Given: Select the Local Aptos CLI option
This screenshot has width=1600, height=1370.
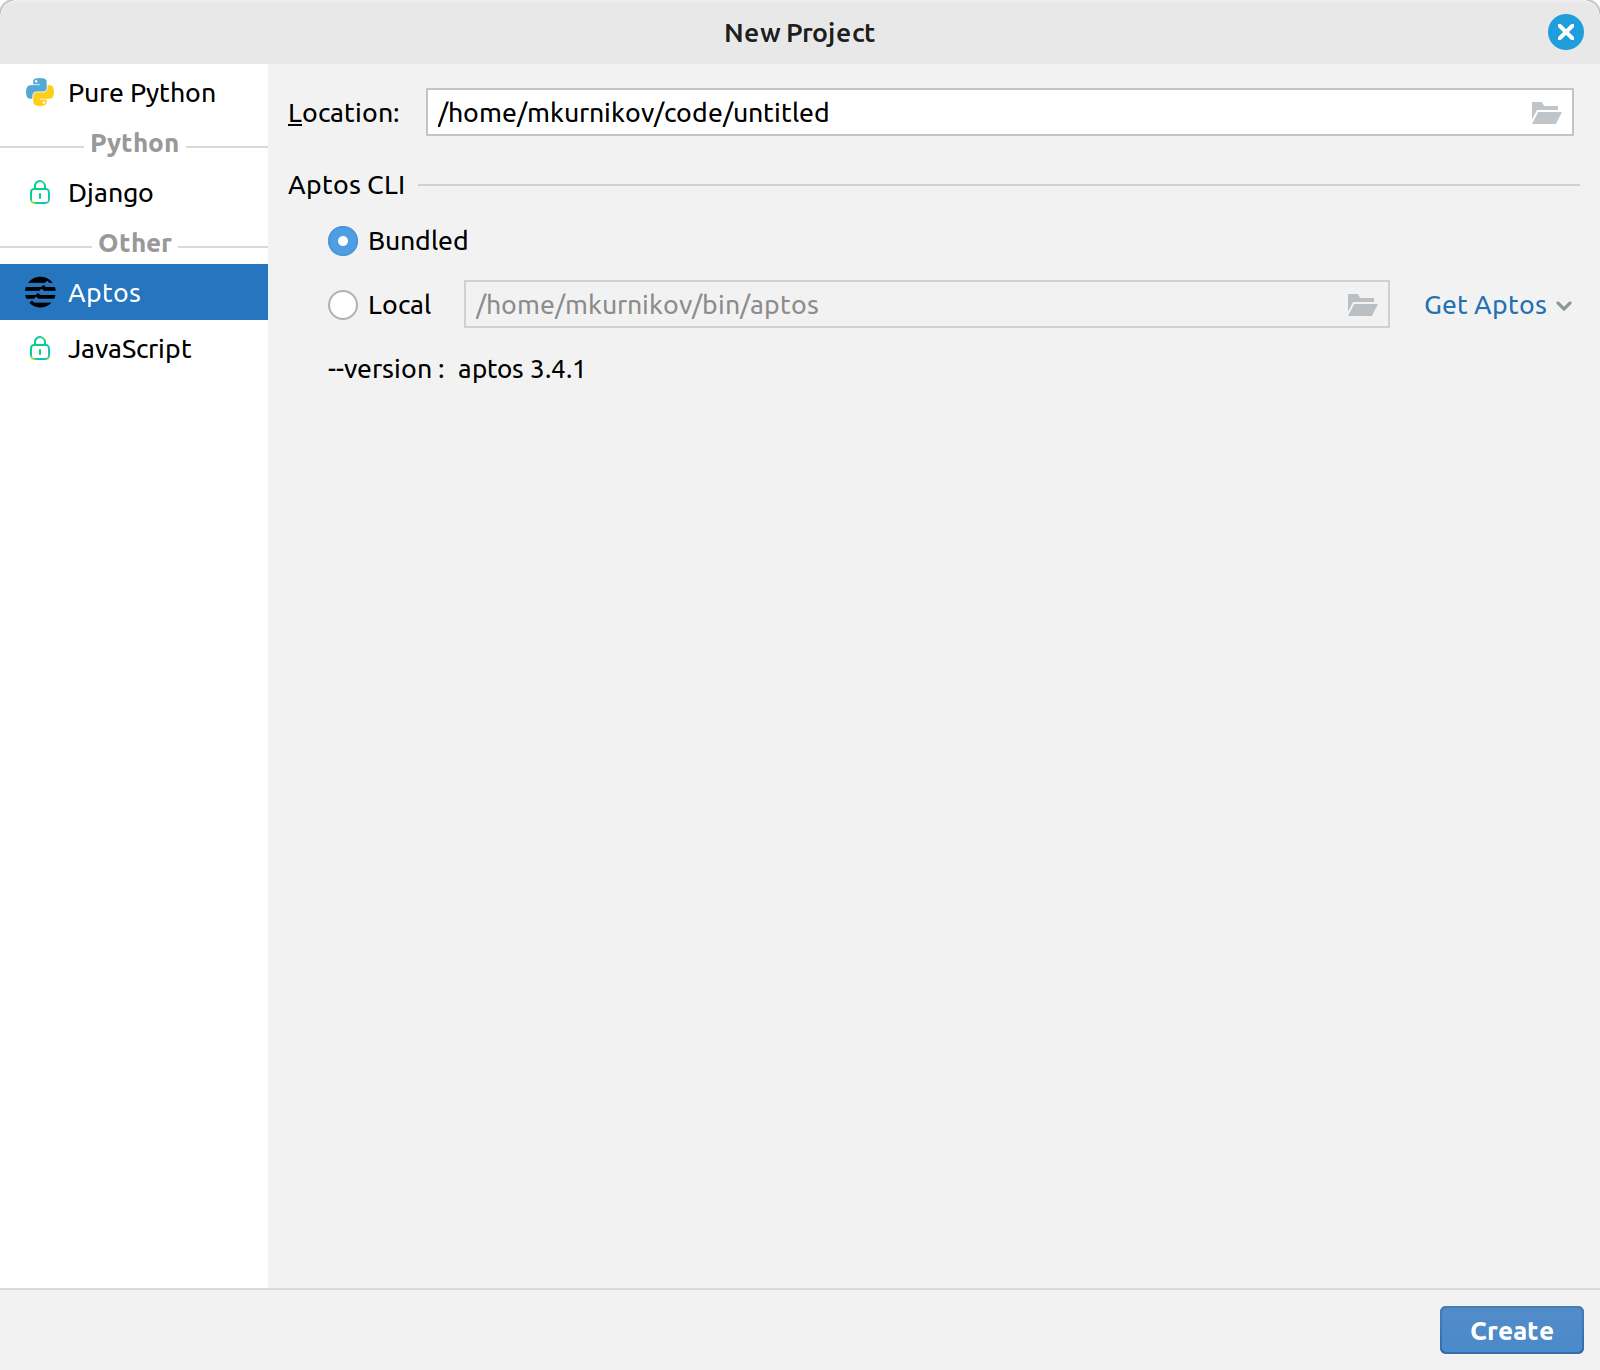Looking at the screenshot, I should coord(380,305).
